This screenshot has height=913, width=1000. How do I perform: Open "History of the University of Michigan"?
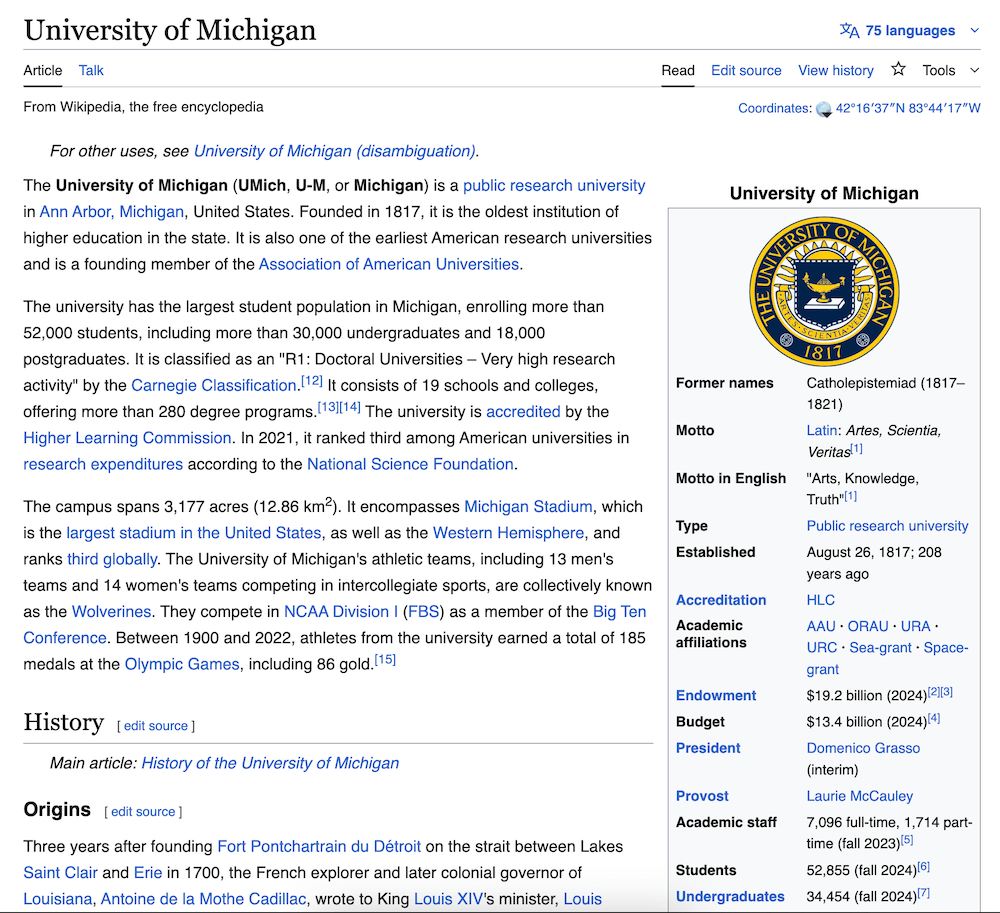270,762
